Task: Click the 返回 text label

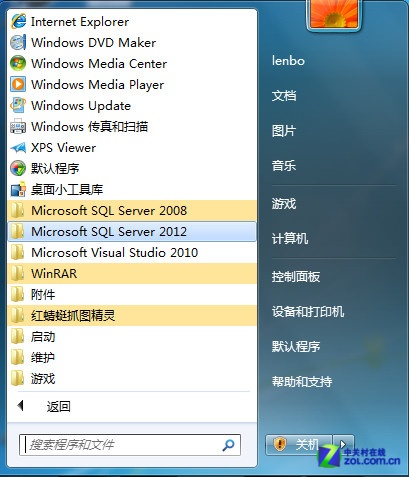Action: (58, 406)
